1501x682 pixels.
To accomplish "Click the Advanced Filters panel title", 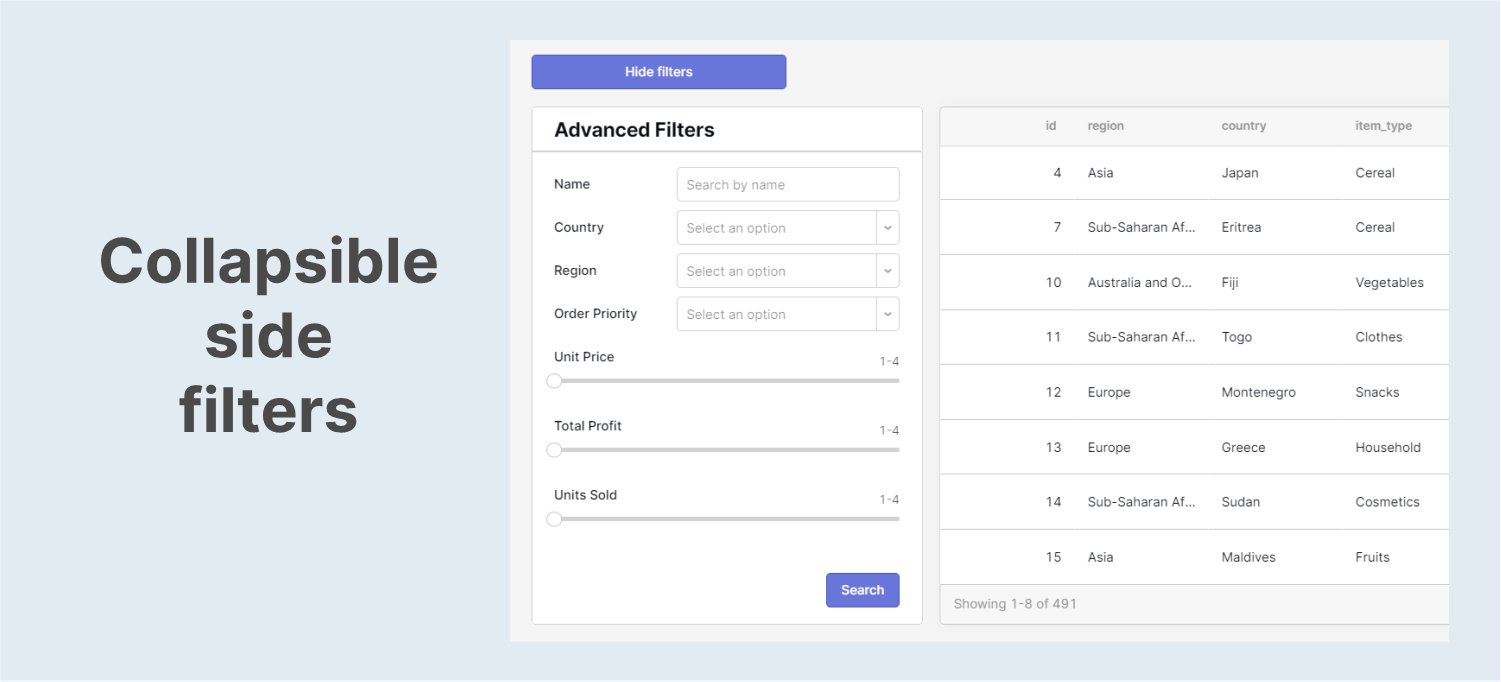I will 634,129.
